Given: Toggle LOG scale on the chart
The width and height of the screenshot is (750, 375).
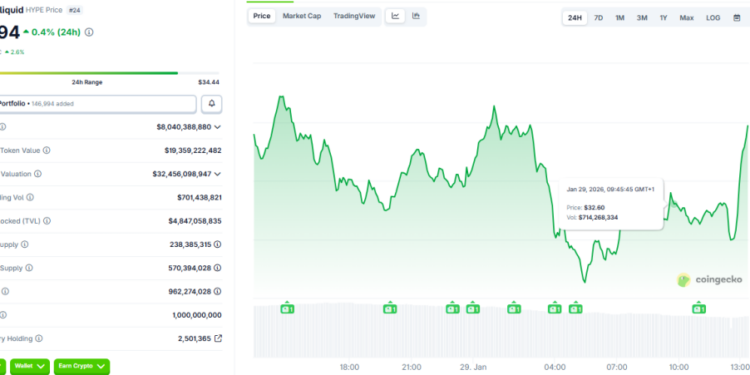Looking at the screenshot, I should 713,18.
